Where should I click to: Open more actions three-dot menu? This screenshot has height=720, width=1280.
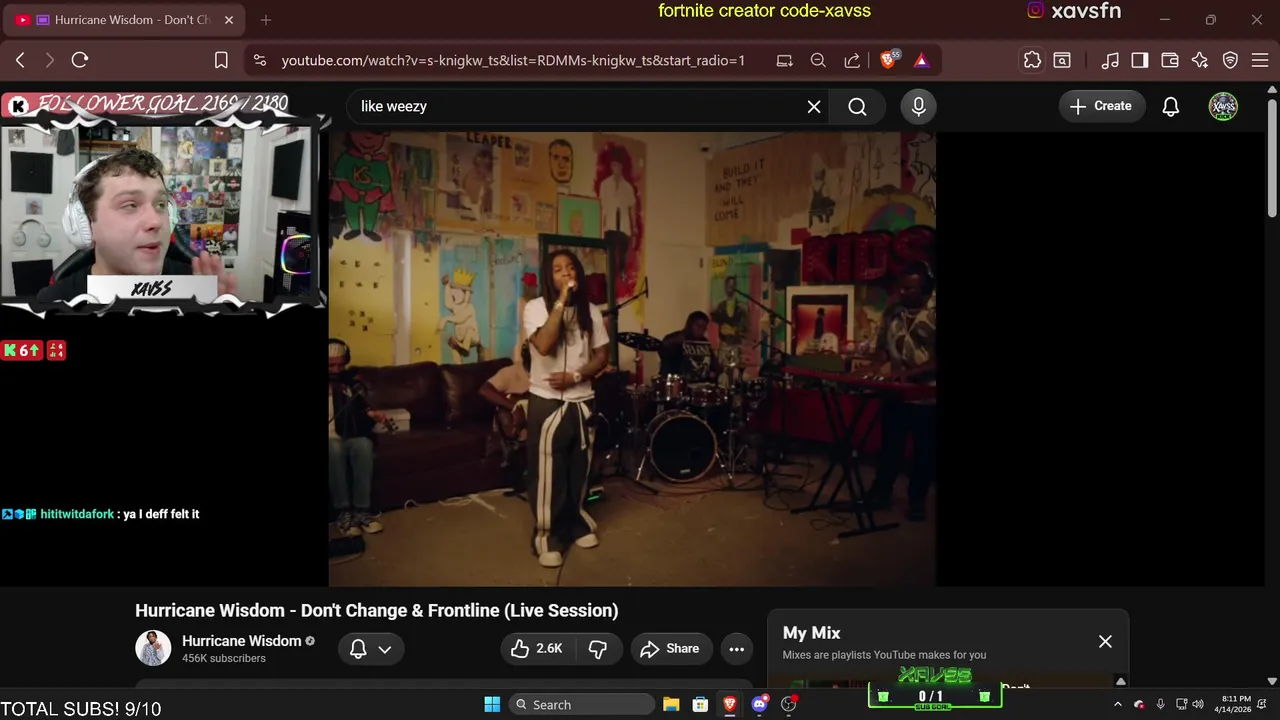pyautogui.click(x=736, y=648)
